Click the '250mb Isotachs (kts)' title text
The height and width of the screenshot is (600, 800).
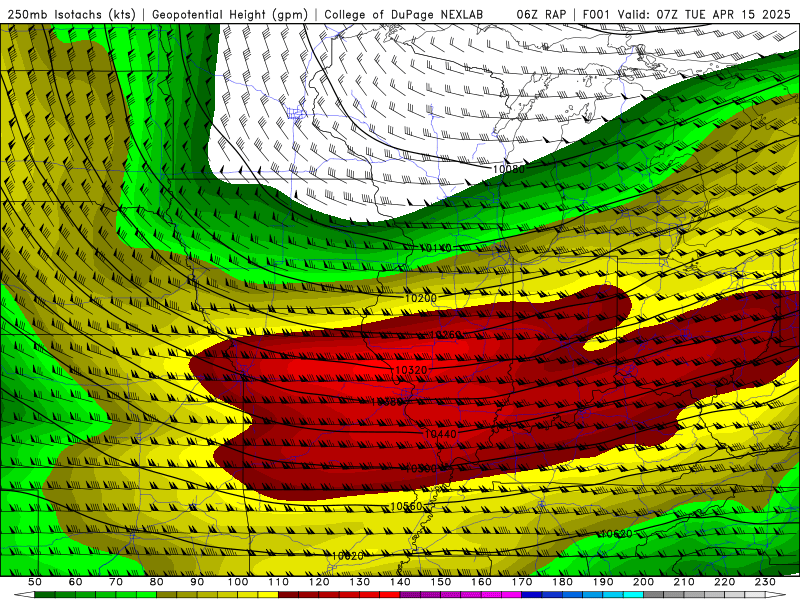pyautogui.click(x=71, y=15)
